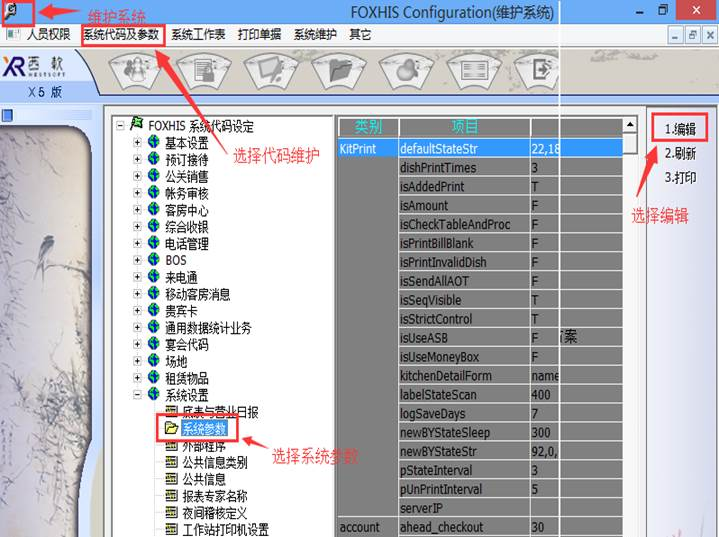The height and width of the screenshot is (537, 719).
Task: Click the open folder icon beside 系统参数
Action: point(171,428)
